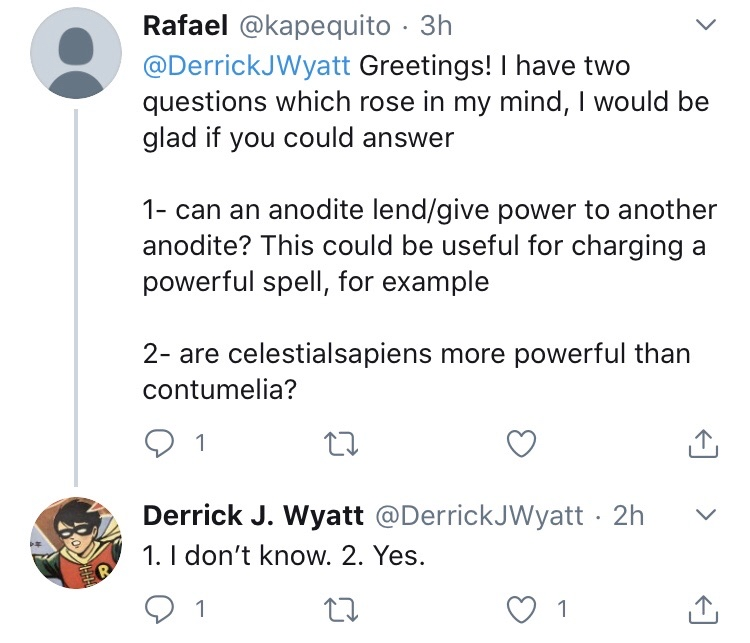Share Derrick J. Wyatt's reply
The height and width of the screenshot is (643, 750).
703,608
